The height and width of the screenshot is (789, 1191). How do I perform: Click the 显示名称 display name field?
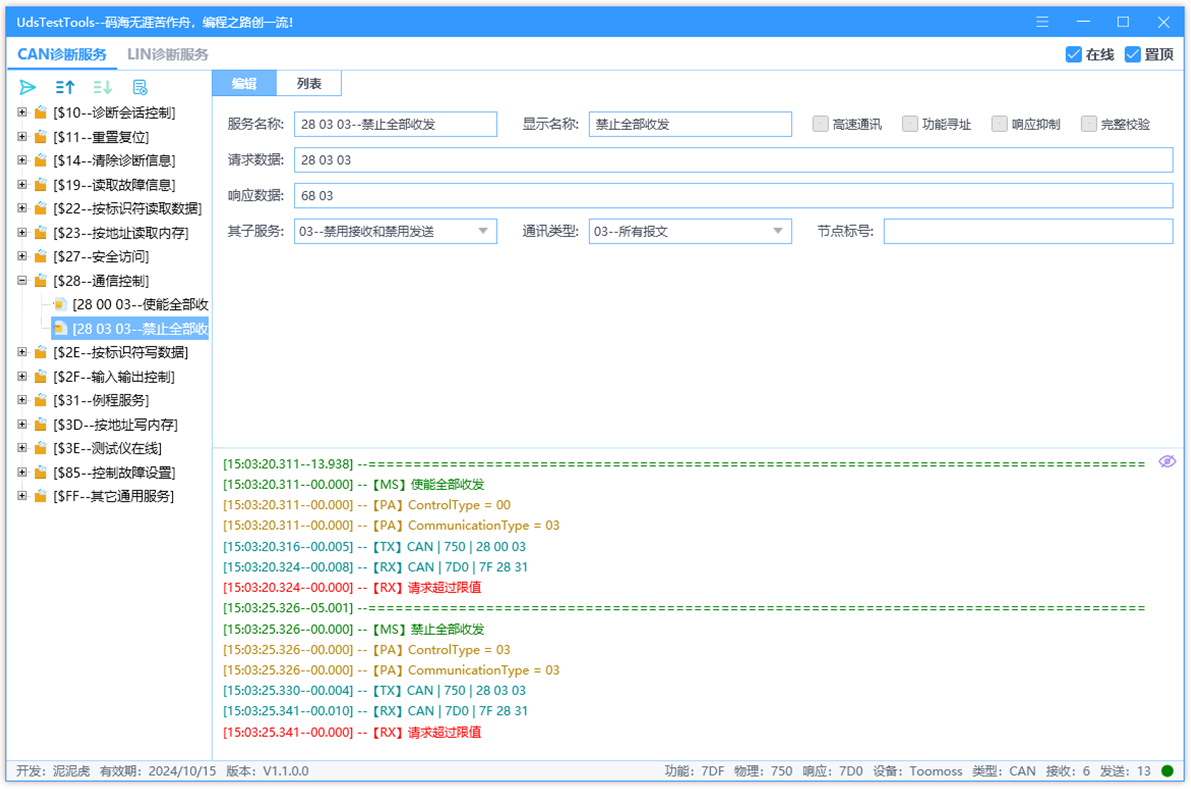(x=690, y=125)
